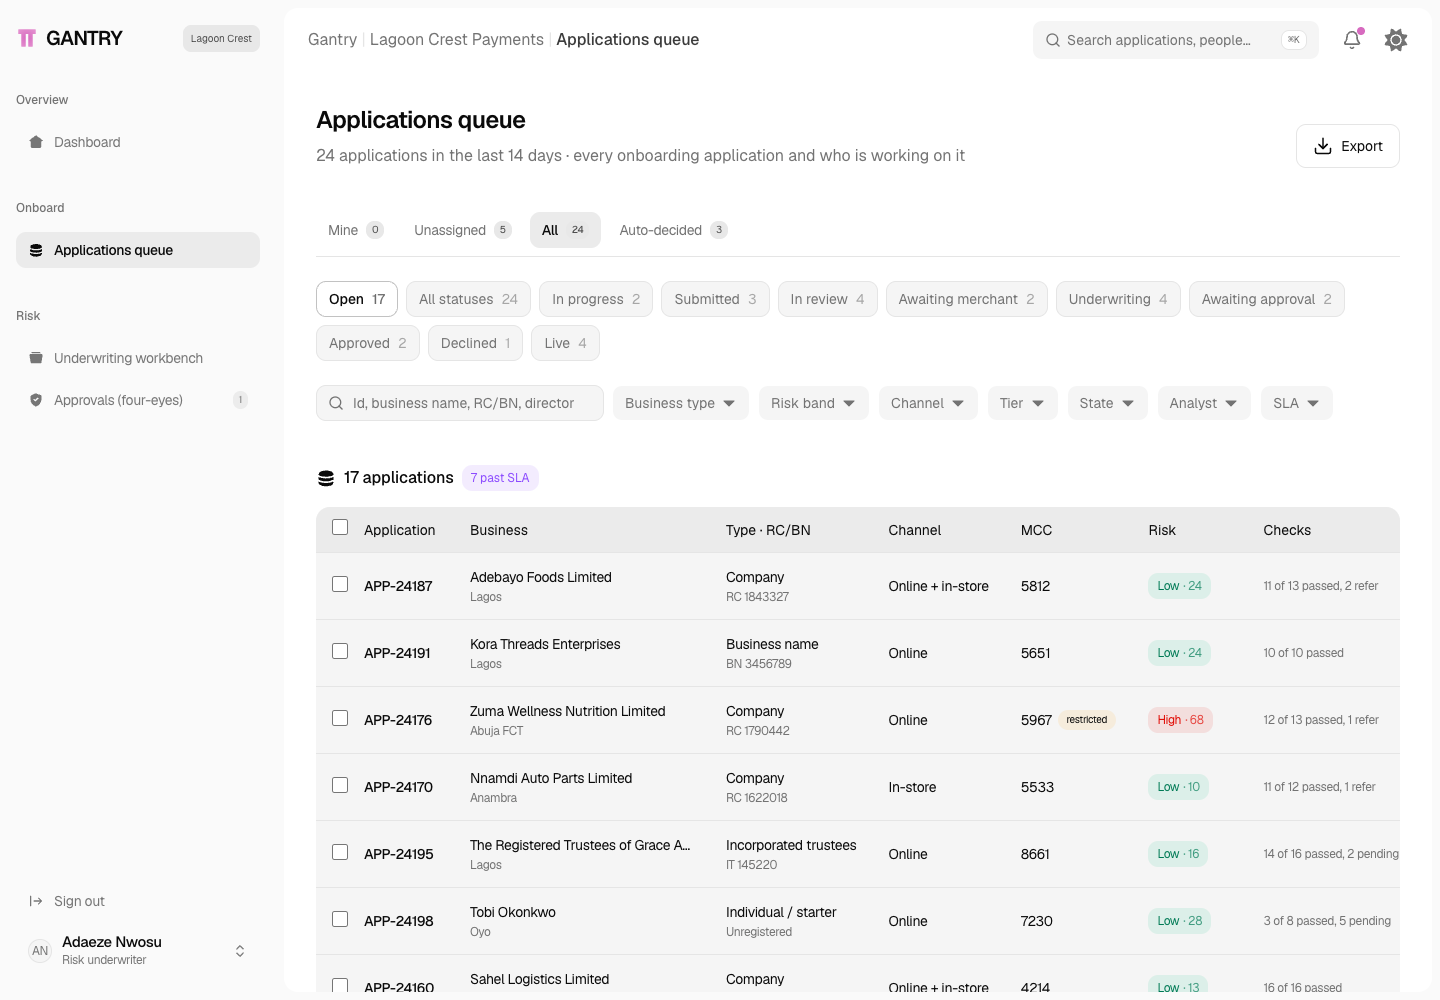Expand the Adaeze Nwosu account switcher
1440x1000 pixels.
coord(240,951)
